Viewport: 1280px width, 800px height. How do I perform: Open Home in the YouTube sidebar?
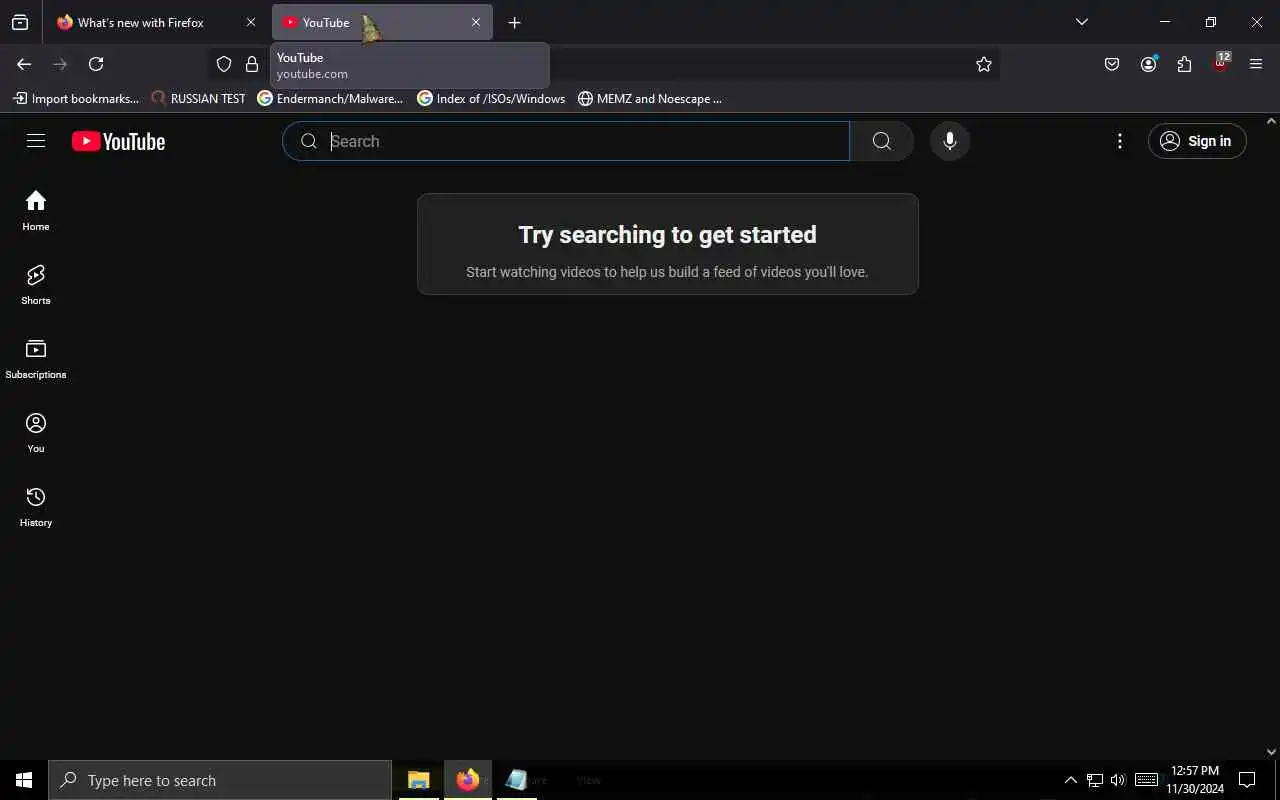click(x=36, y=211)
